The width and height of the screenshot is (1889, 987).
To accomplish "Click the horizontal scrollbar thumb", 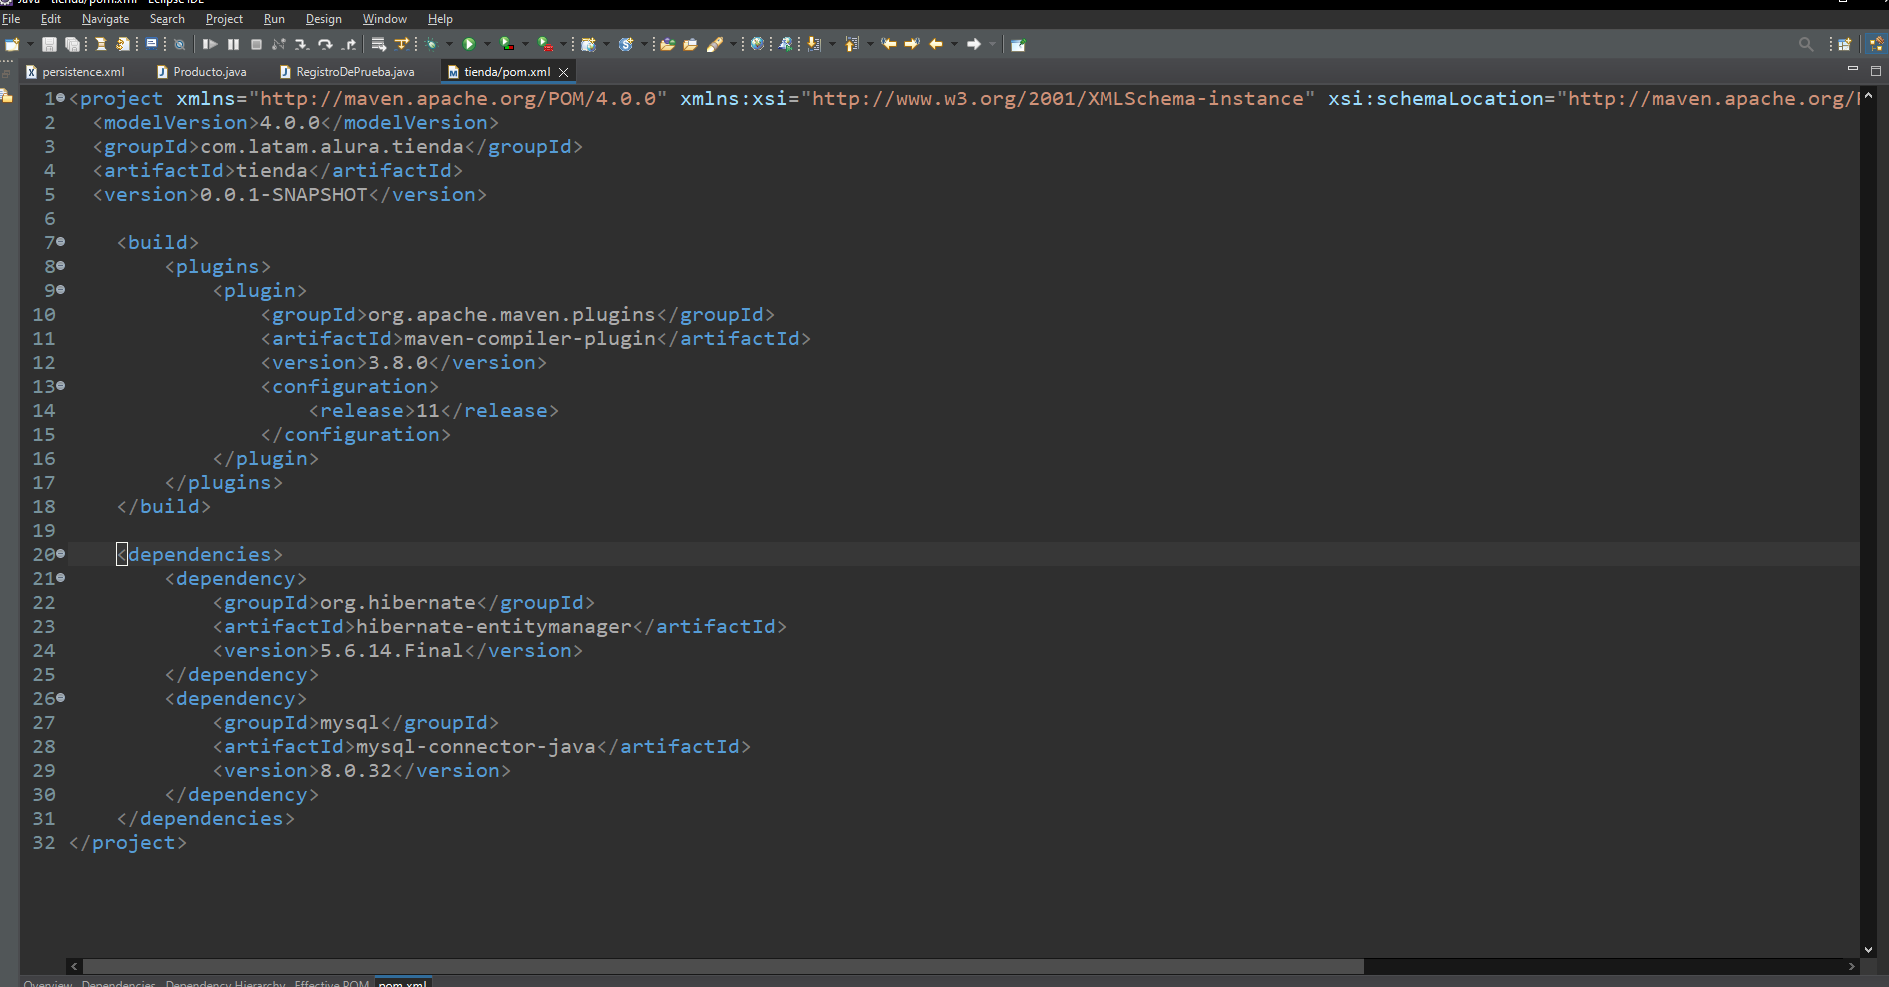I will click(723, 966).
